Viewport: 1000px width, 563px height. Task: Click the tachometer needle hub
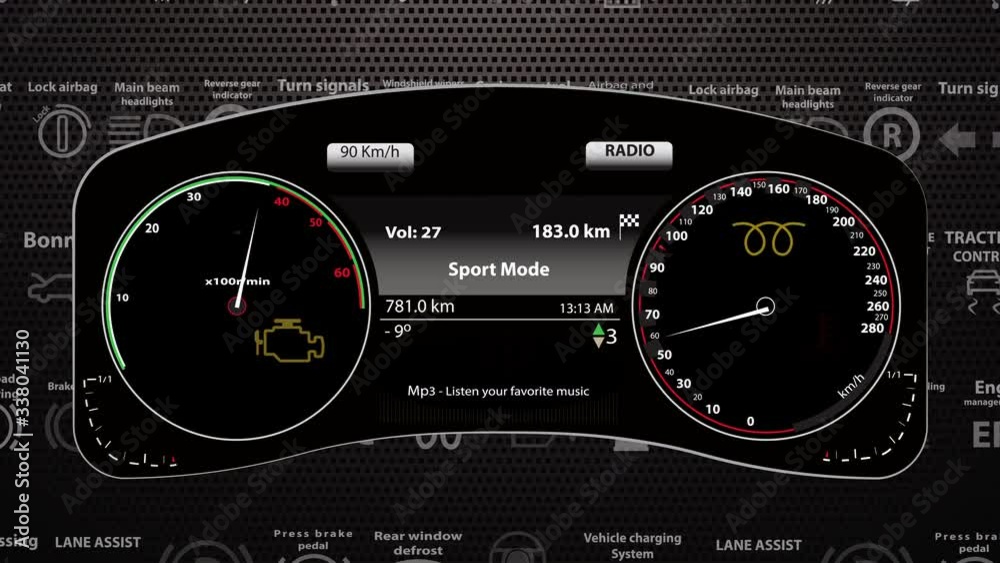point(237,307)
